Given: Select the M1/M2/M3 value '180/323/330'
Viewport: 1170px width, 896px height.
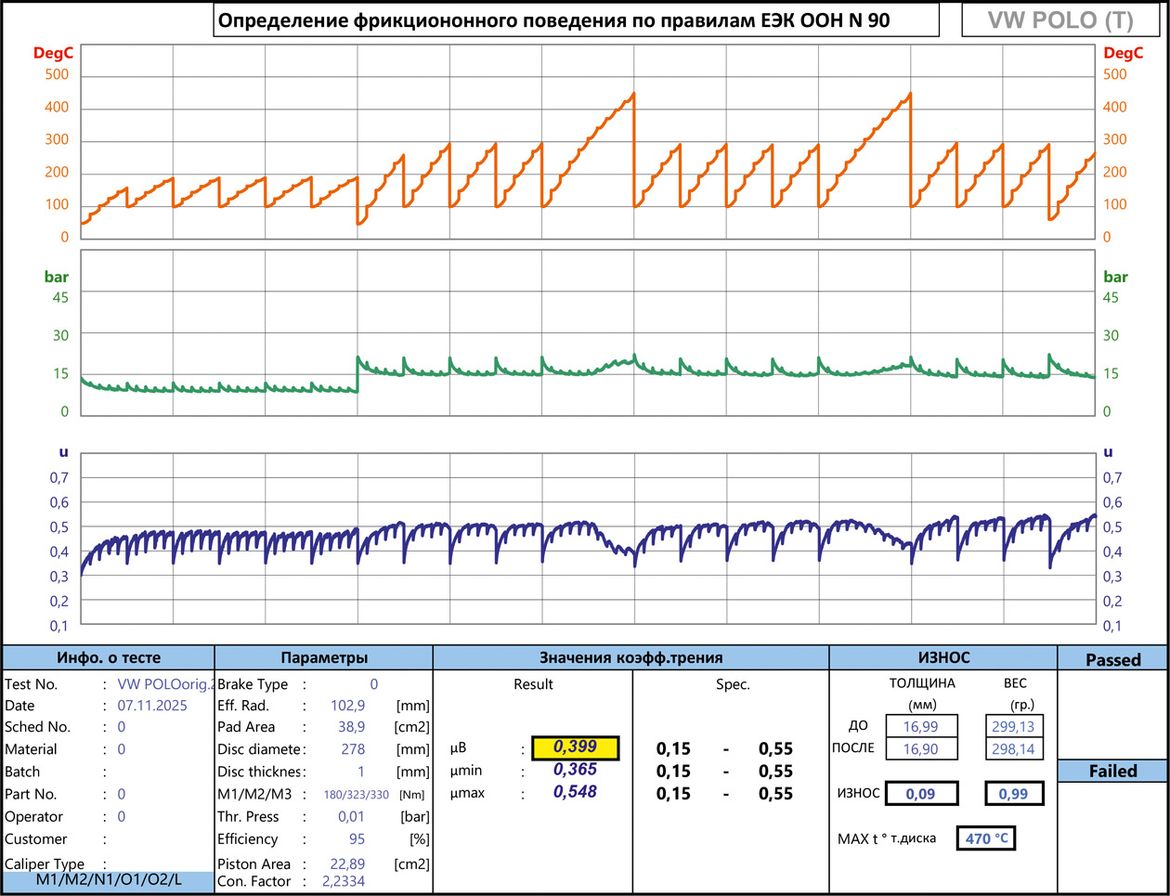Looking at the screenshot, I should coord(356,795).
